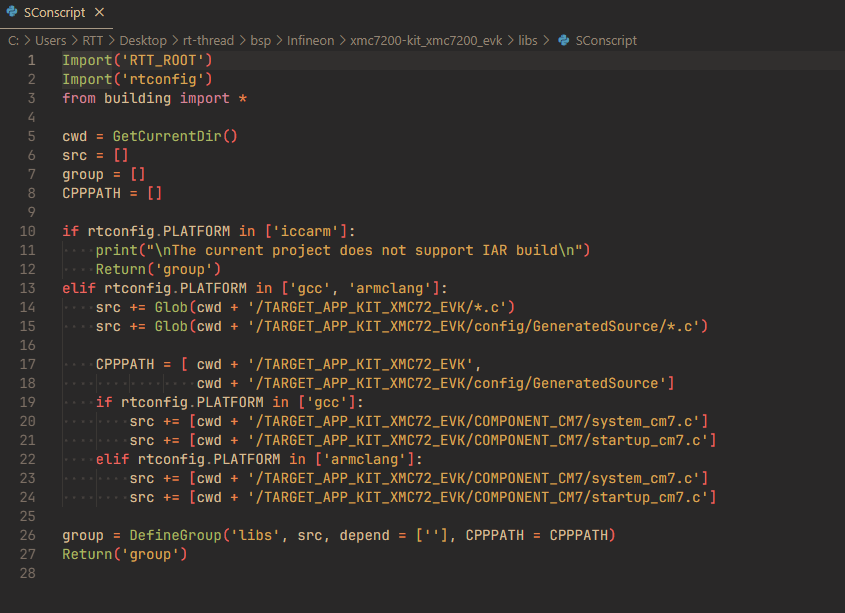Screen dimensions: 845x613
Task: Open the Infineon breadcrumb folder
Action: pos(311,41)
